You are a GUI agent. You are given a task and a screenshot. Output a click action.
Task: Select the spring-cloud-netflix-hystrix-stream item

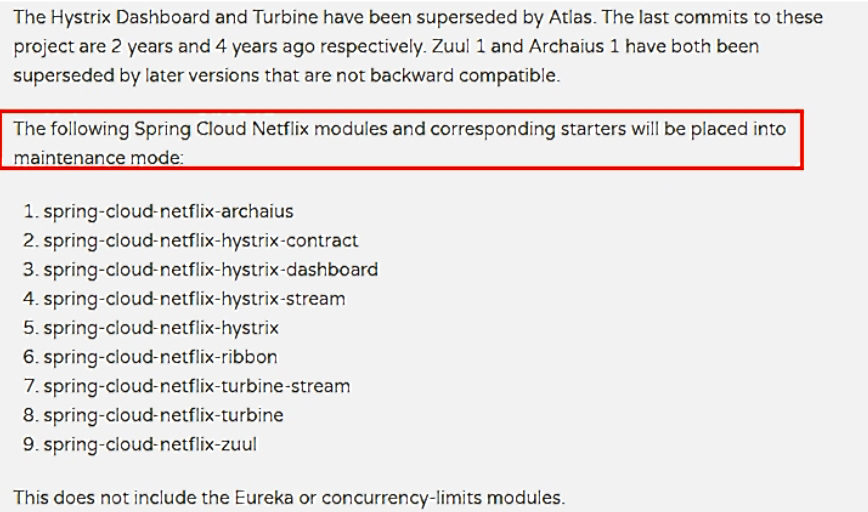coord(194,299)
